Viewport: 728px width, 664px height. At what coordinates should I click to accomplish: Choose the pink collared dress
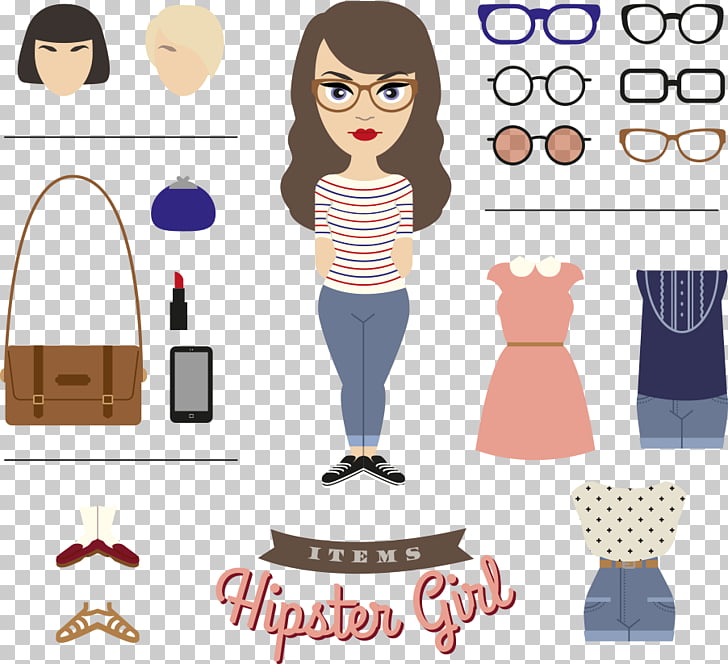pos(535,358)
